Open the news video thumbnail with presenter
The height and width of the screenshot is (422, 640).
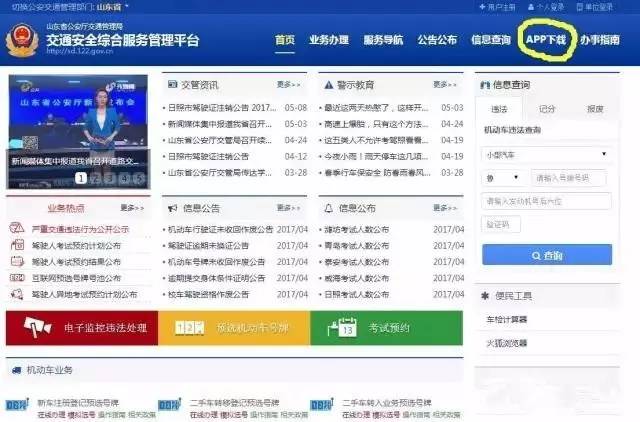click(x=78, y=131)
